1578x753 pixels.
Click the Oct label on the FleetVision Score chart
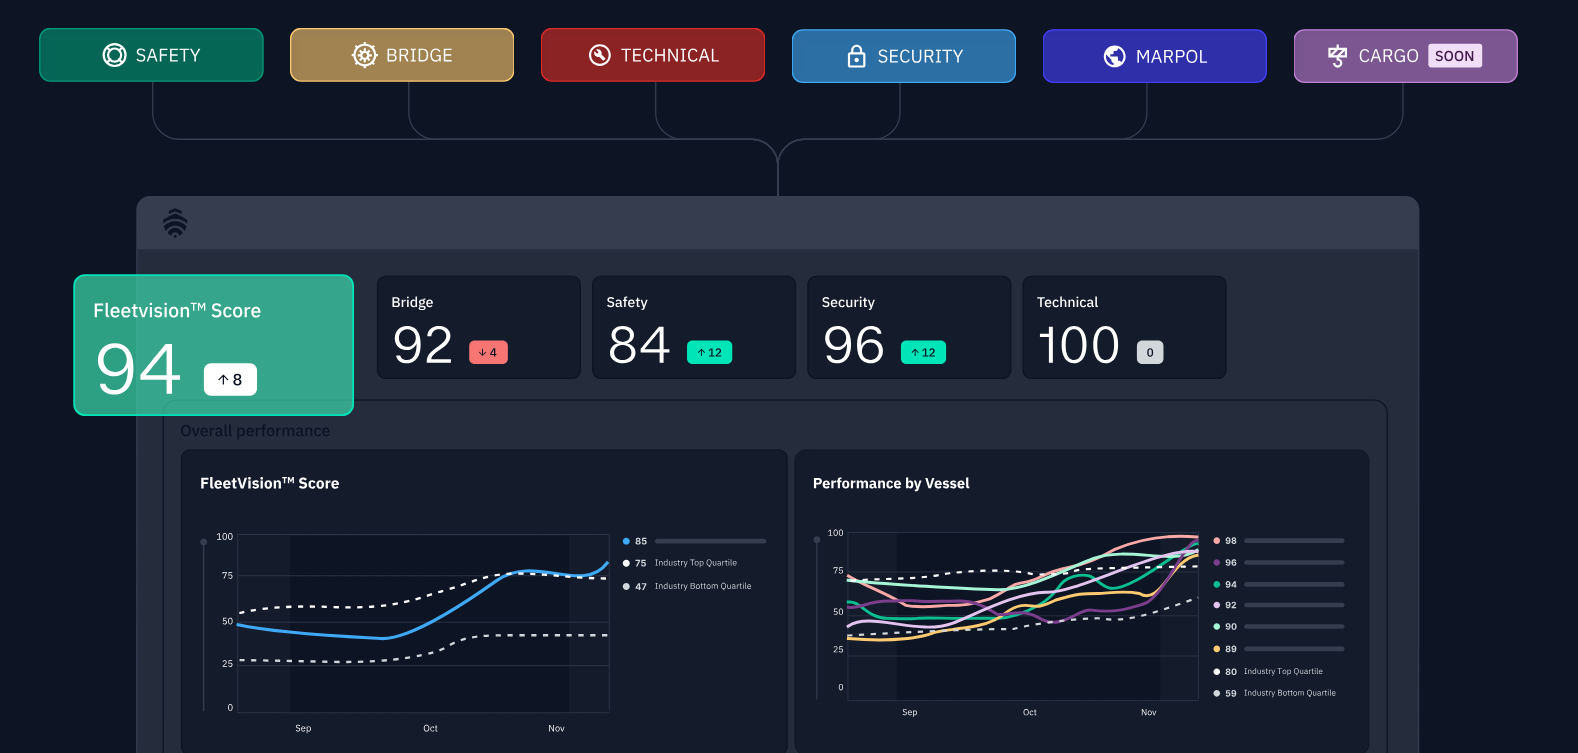coord(430,728)
